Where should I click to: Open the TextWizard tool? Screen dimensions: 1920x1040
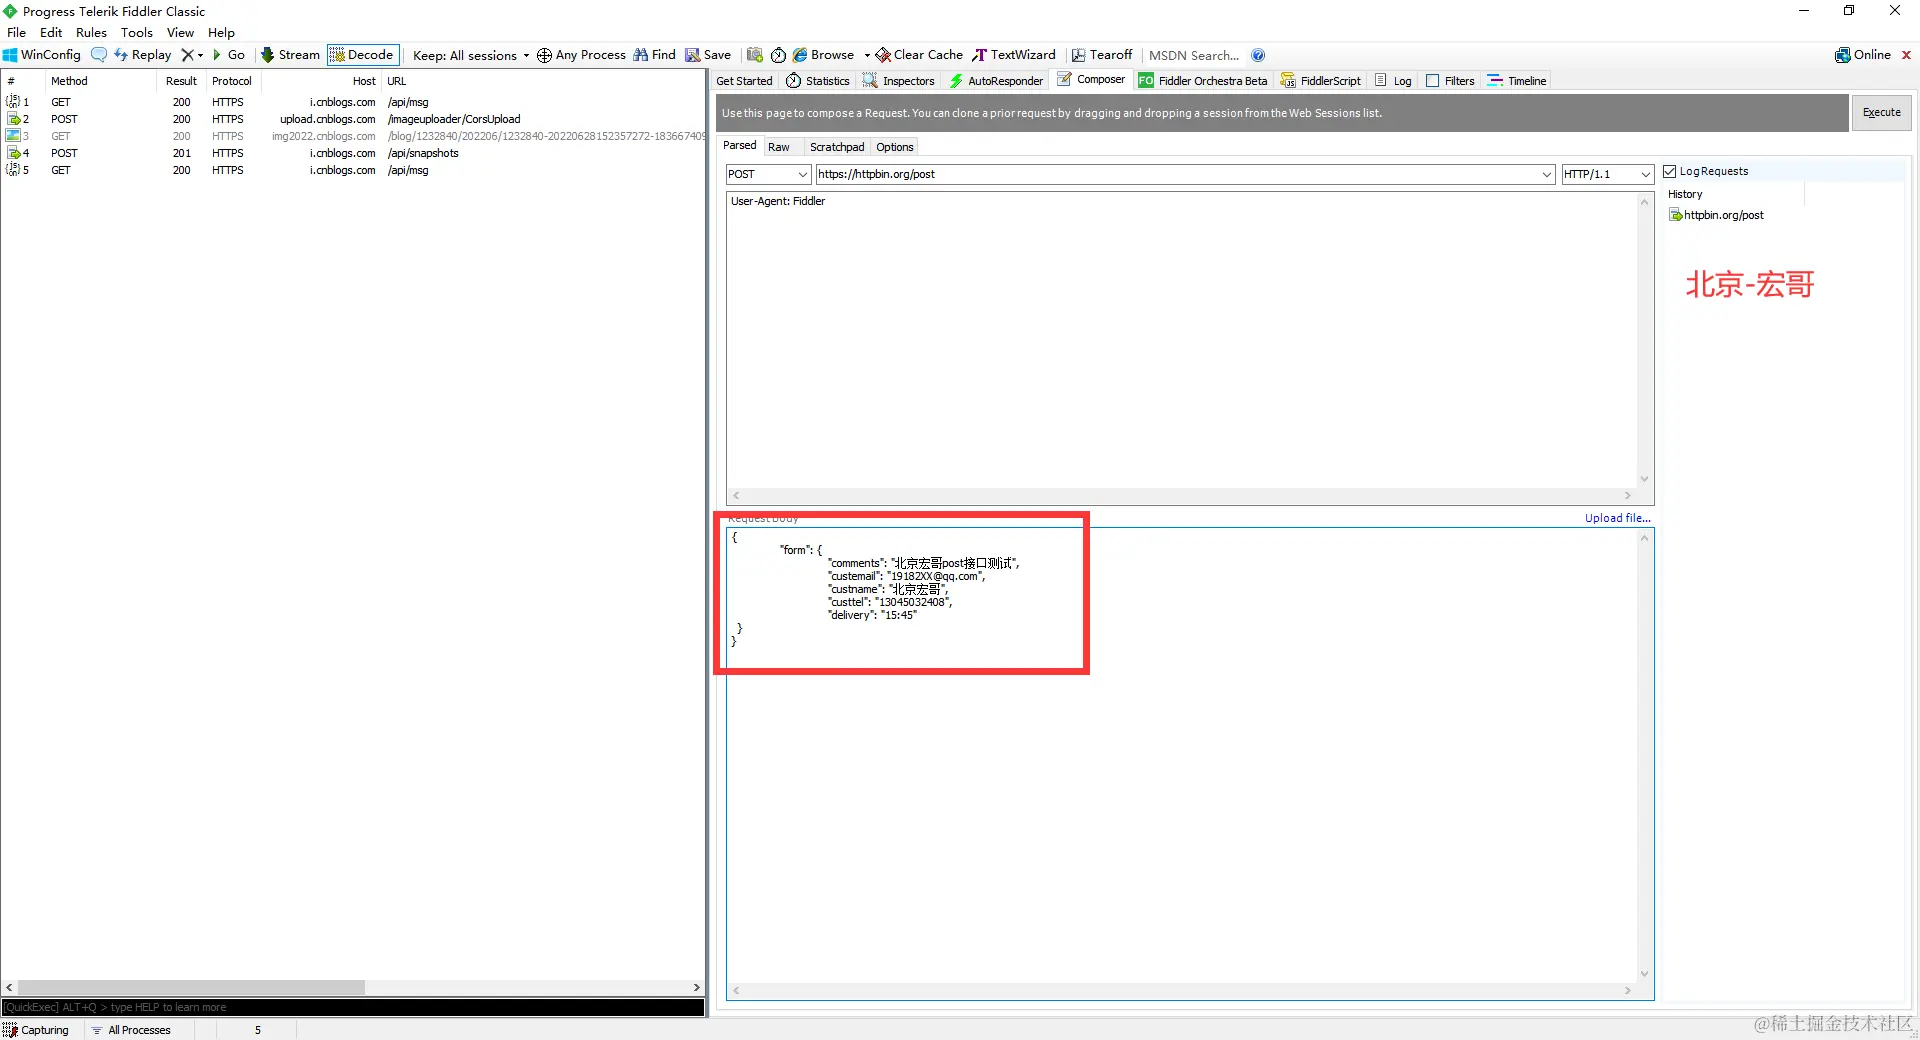(x=1014, y=55)
